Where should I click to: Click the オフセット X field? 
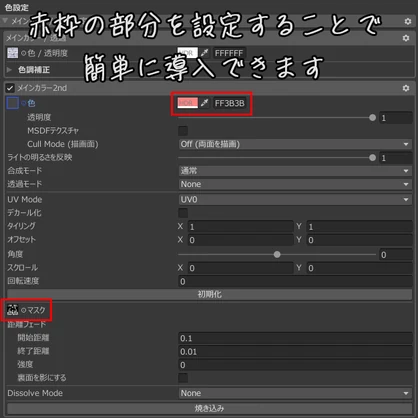(241, 240)
